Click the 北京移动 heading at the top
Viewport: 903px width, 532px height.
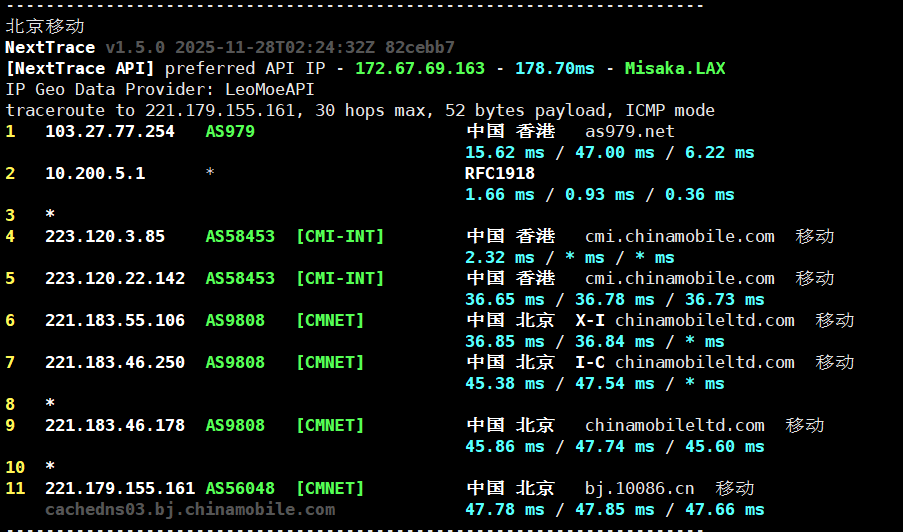coord(45,26)
